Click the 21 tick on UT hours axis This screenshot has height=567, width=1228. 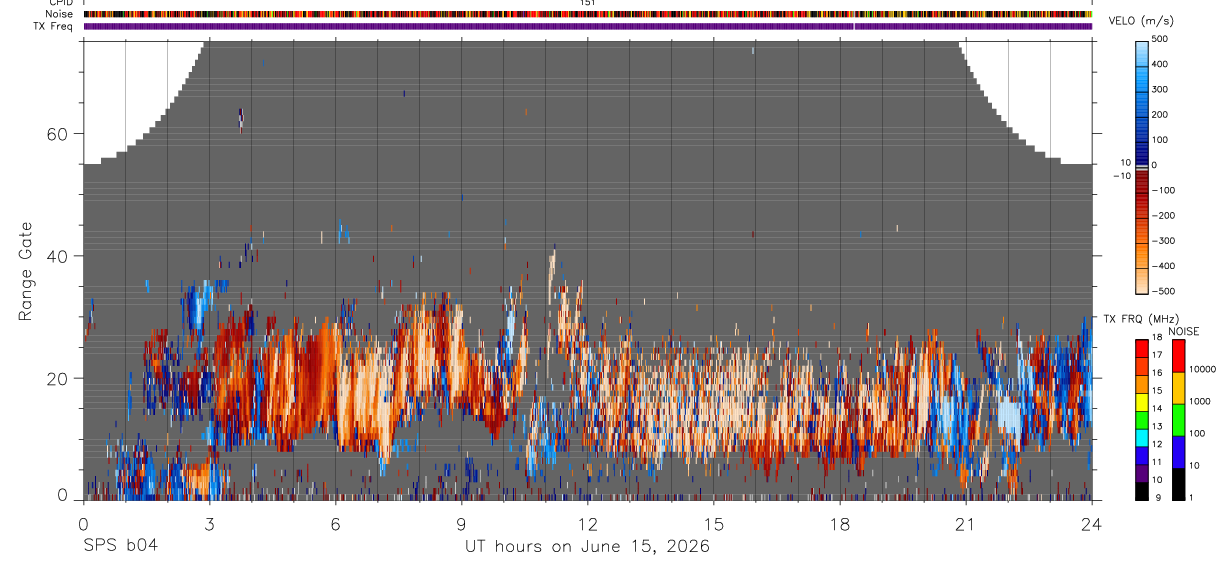click(x=966, y=523)
